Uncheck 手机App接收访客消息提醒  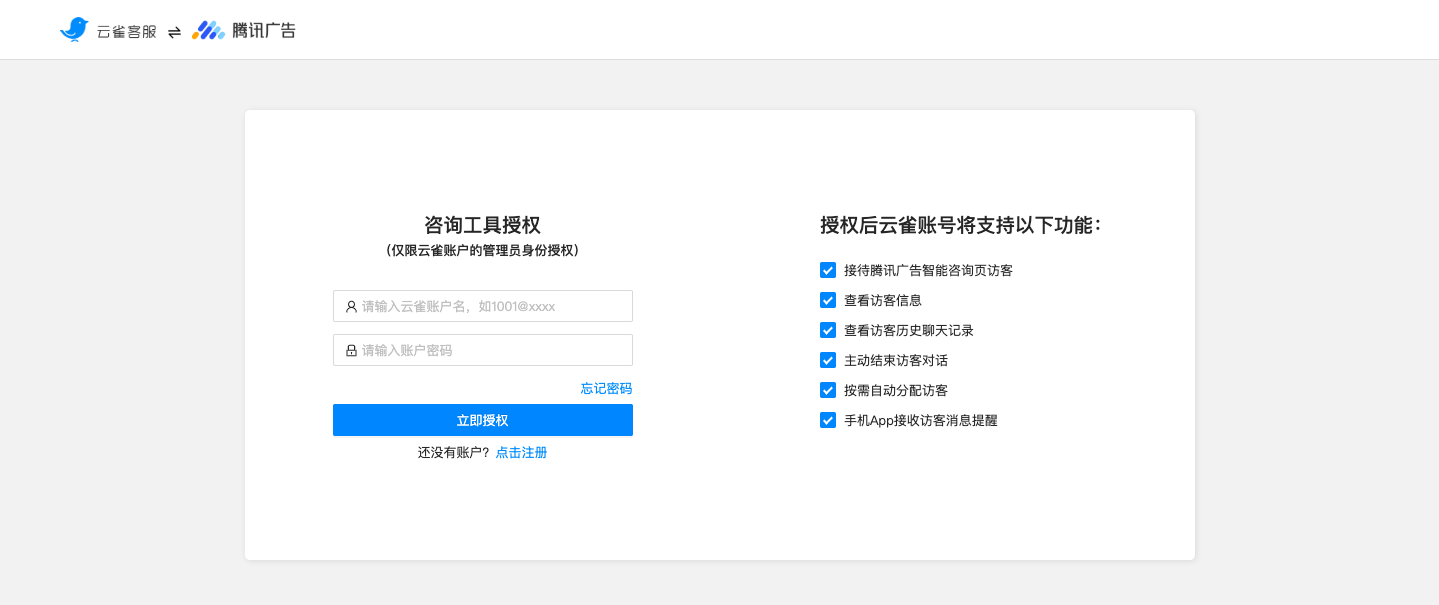coord(828,420)
